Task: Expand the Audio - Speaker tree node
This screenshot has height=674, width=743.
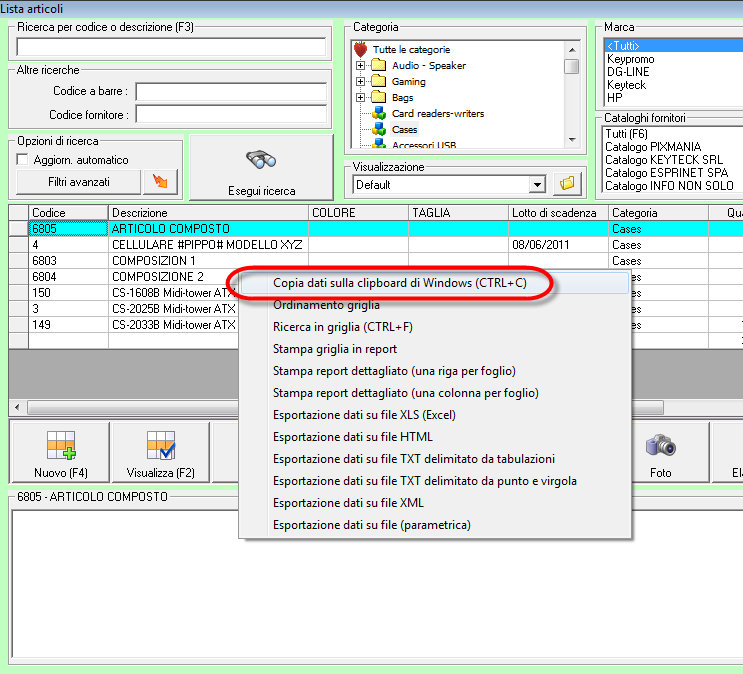Action: pyautogui.click(x=361, y=65)
